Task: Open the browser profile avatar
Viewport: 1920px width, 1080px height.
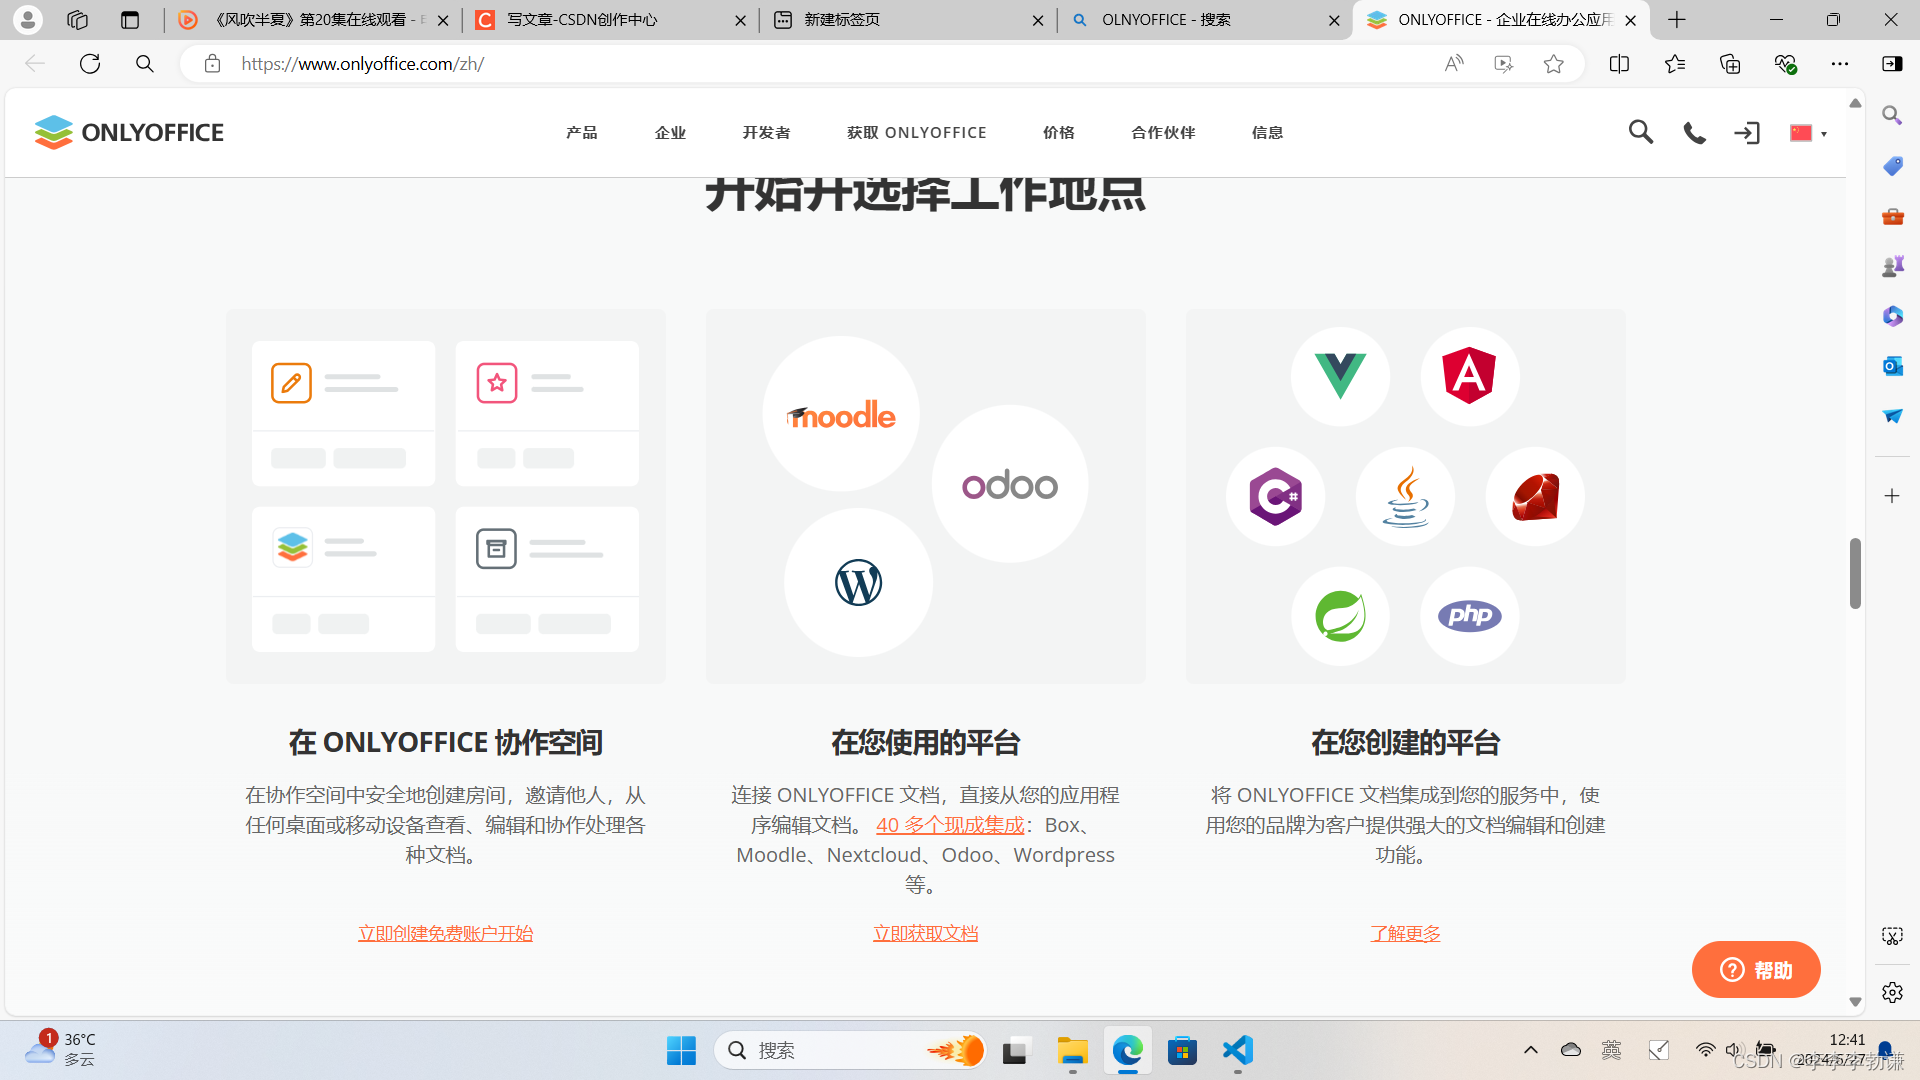Action: (28, 19)
